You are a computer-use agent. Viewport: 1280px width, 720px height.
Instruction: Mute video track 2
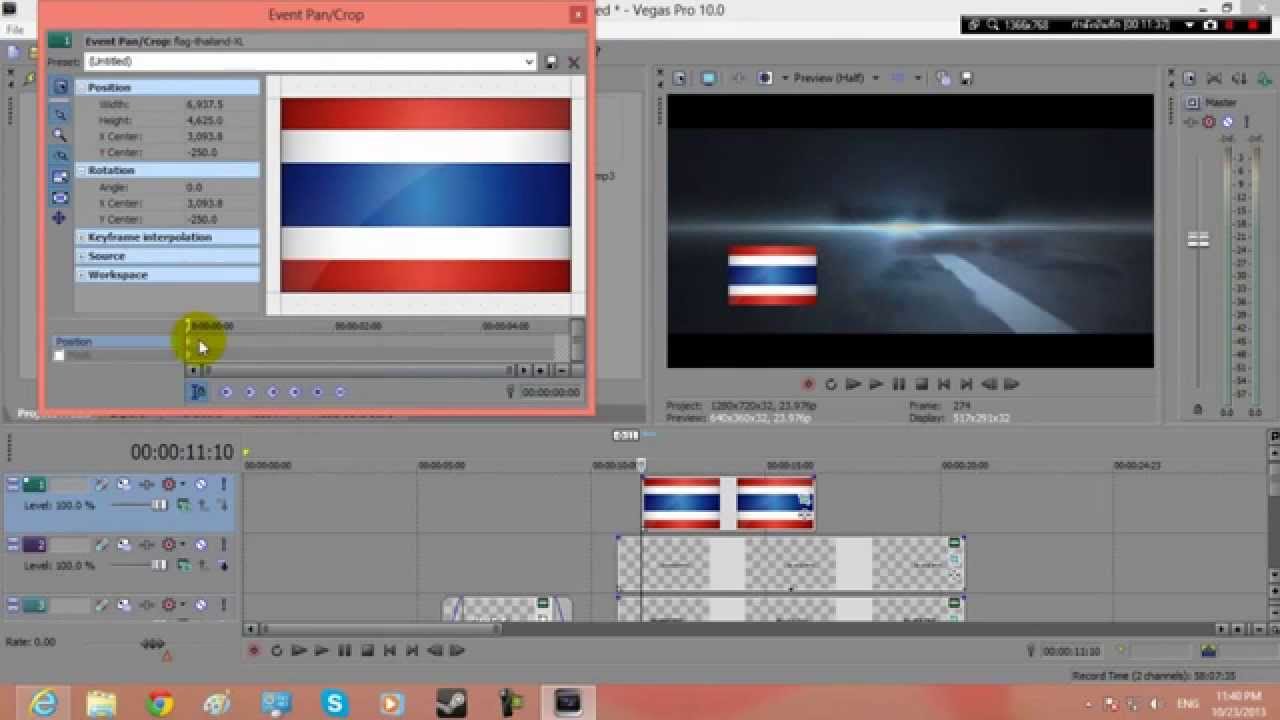(200, 545)
